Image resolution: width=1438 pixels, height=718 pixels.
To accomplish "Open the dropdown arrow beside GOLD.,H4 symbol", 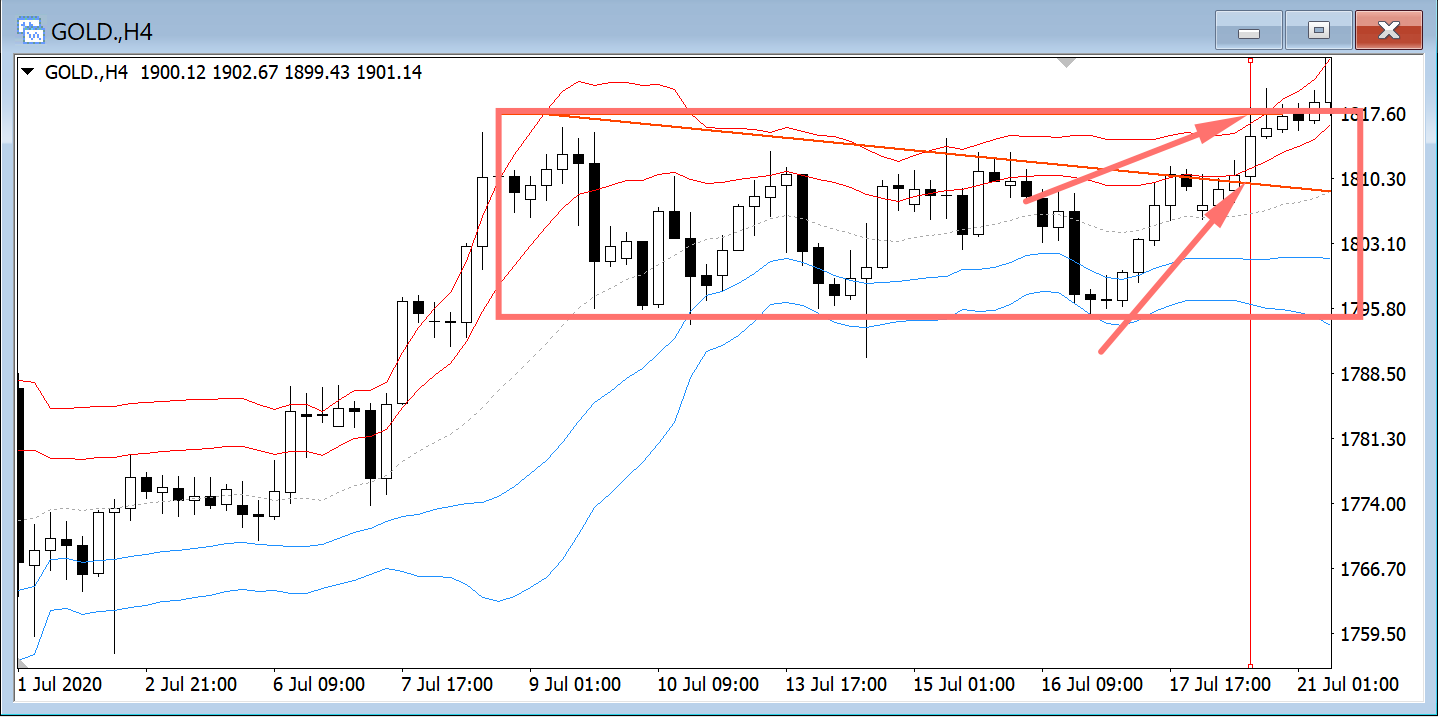I will 27,73.
